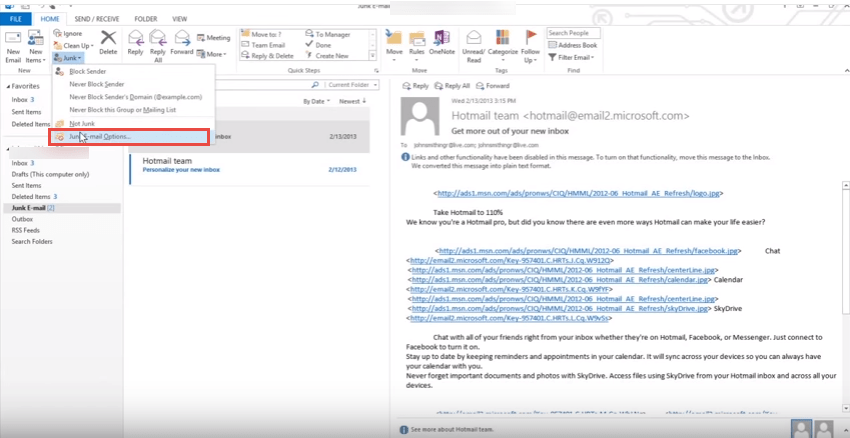Open the New Items menu
The width and height of the screenshot is (850, 438).
36,47
